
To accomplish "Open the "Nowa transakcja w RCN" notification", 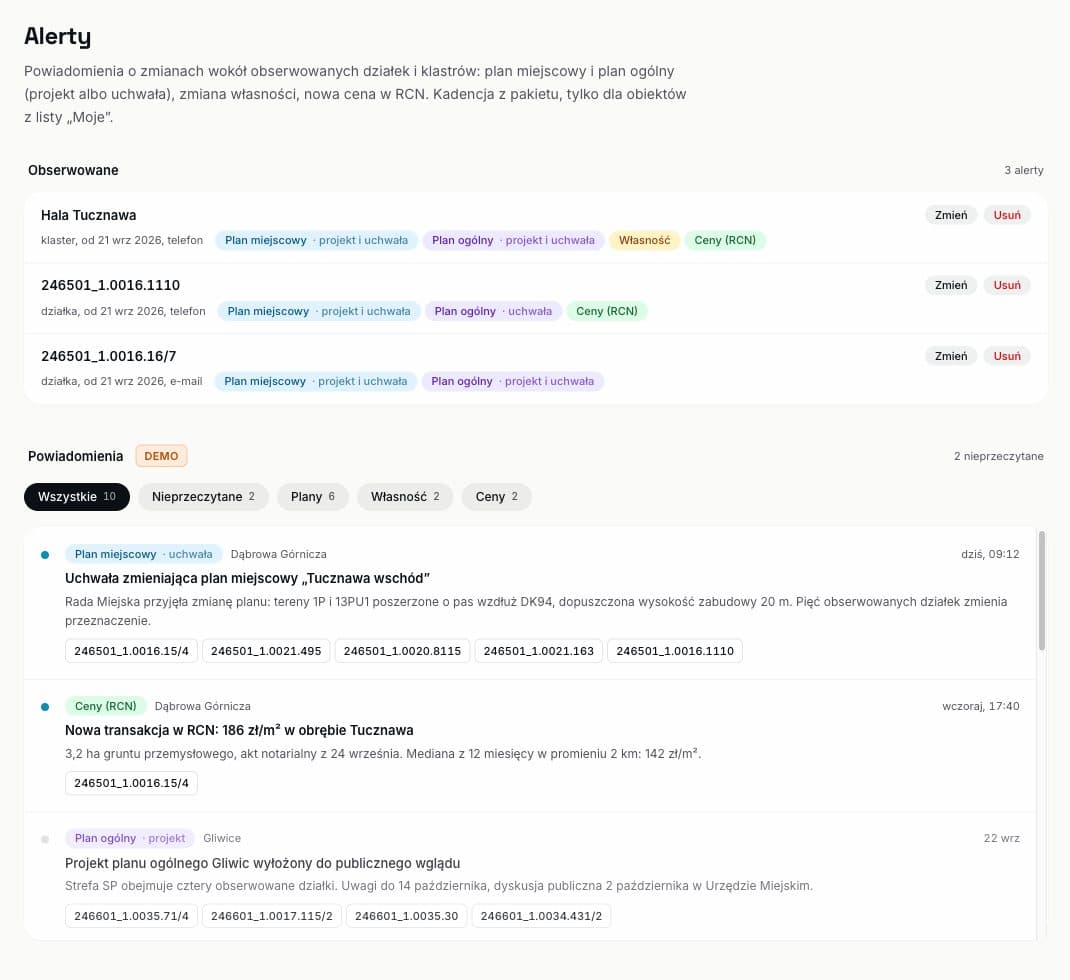I will [239, 730].
